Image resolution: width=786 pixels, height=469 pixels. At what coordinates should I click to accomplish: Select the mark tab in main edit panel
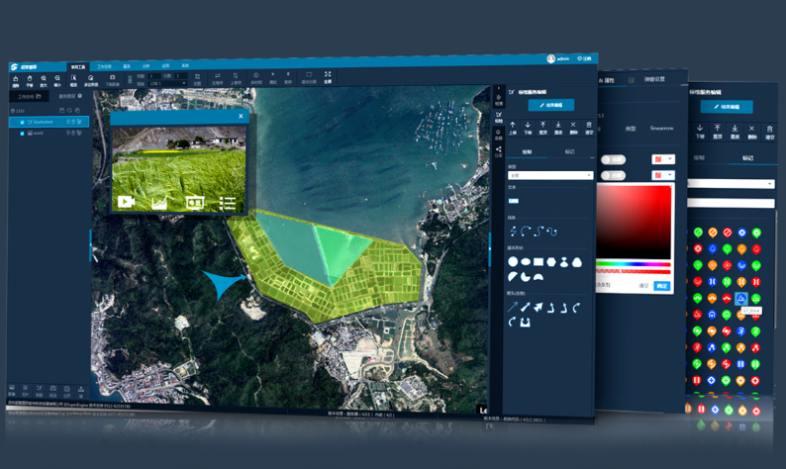pyautogui.click(x=570, y=152)
